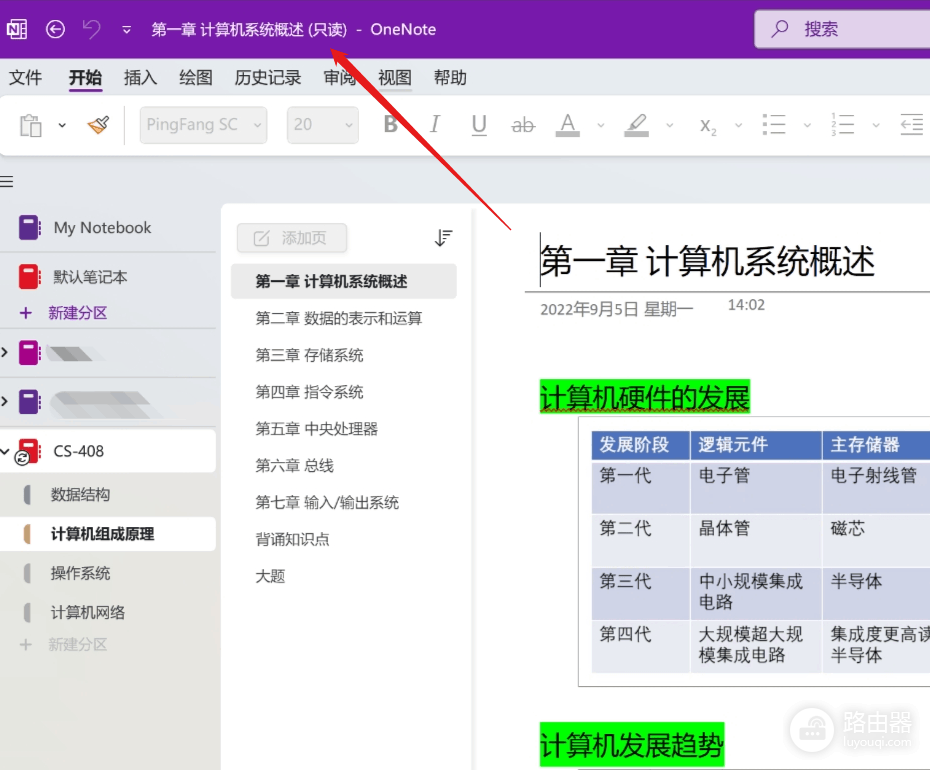Click the red CS-408 sync notebook icon
This screenshot has width=930, height=770.
click(x=28, y=452)
